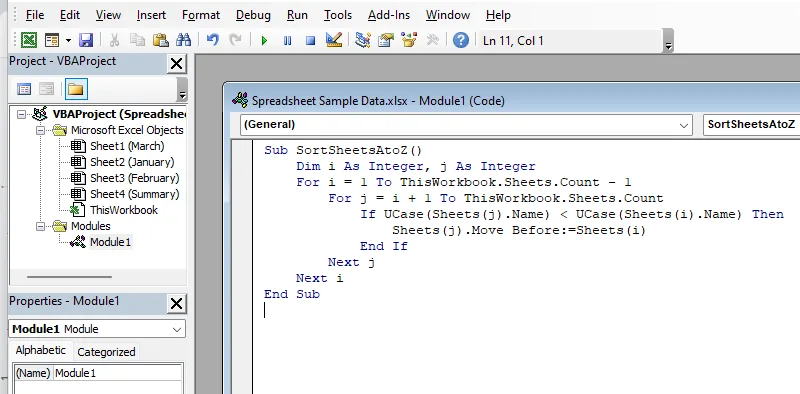The image size is (800, 394).
Task: Click the 'Next j' code line
Action: pos(352,262)
